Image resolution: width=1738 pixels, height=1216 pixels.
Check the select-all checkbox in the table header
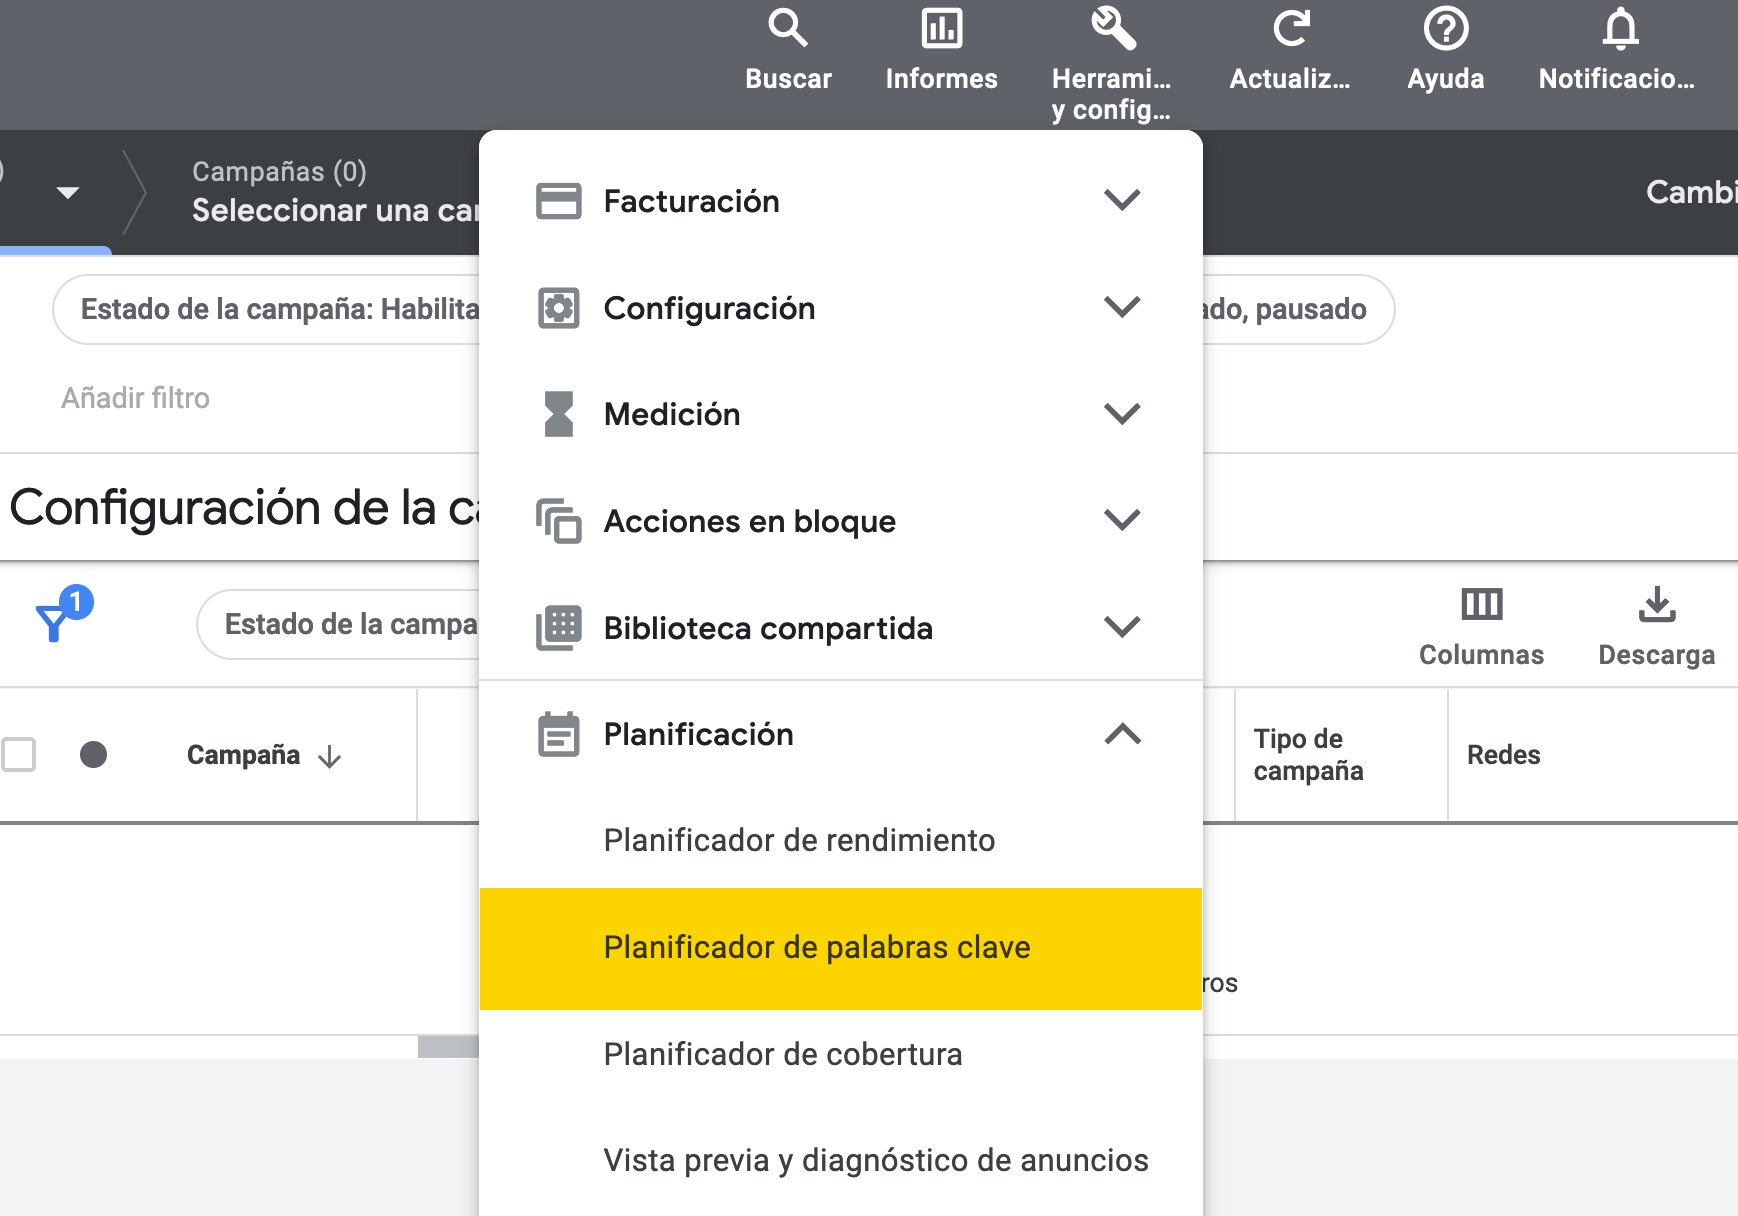[x=18, y=755]
